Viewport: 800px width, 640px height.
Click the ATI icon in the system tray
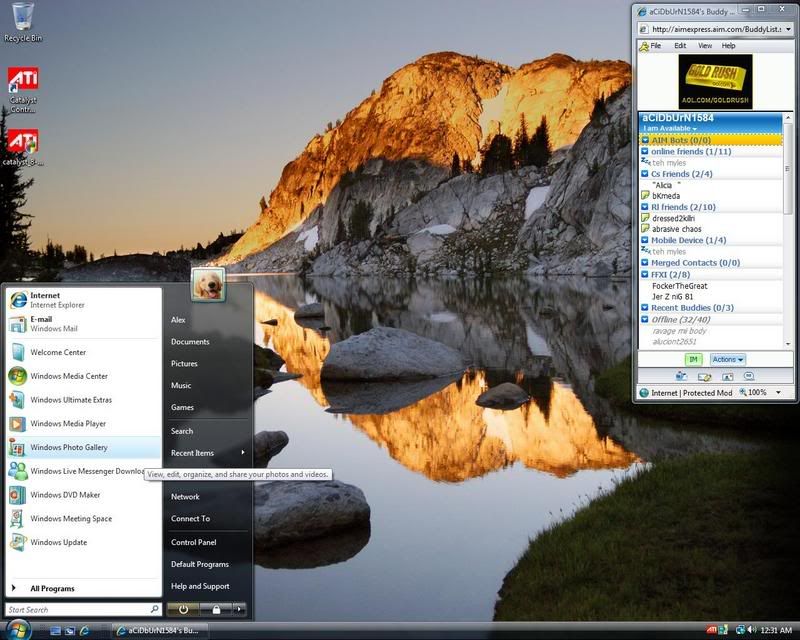(712, 630)
